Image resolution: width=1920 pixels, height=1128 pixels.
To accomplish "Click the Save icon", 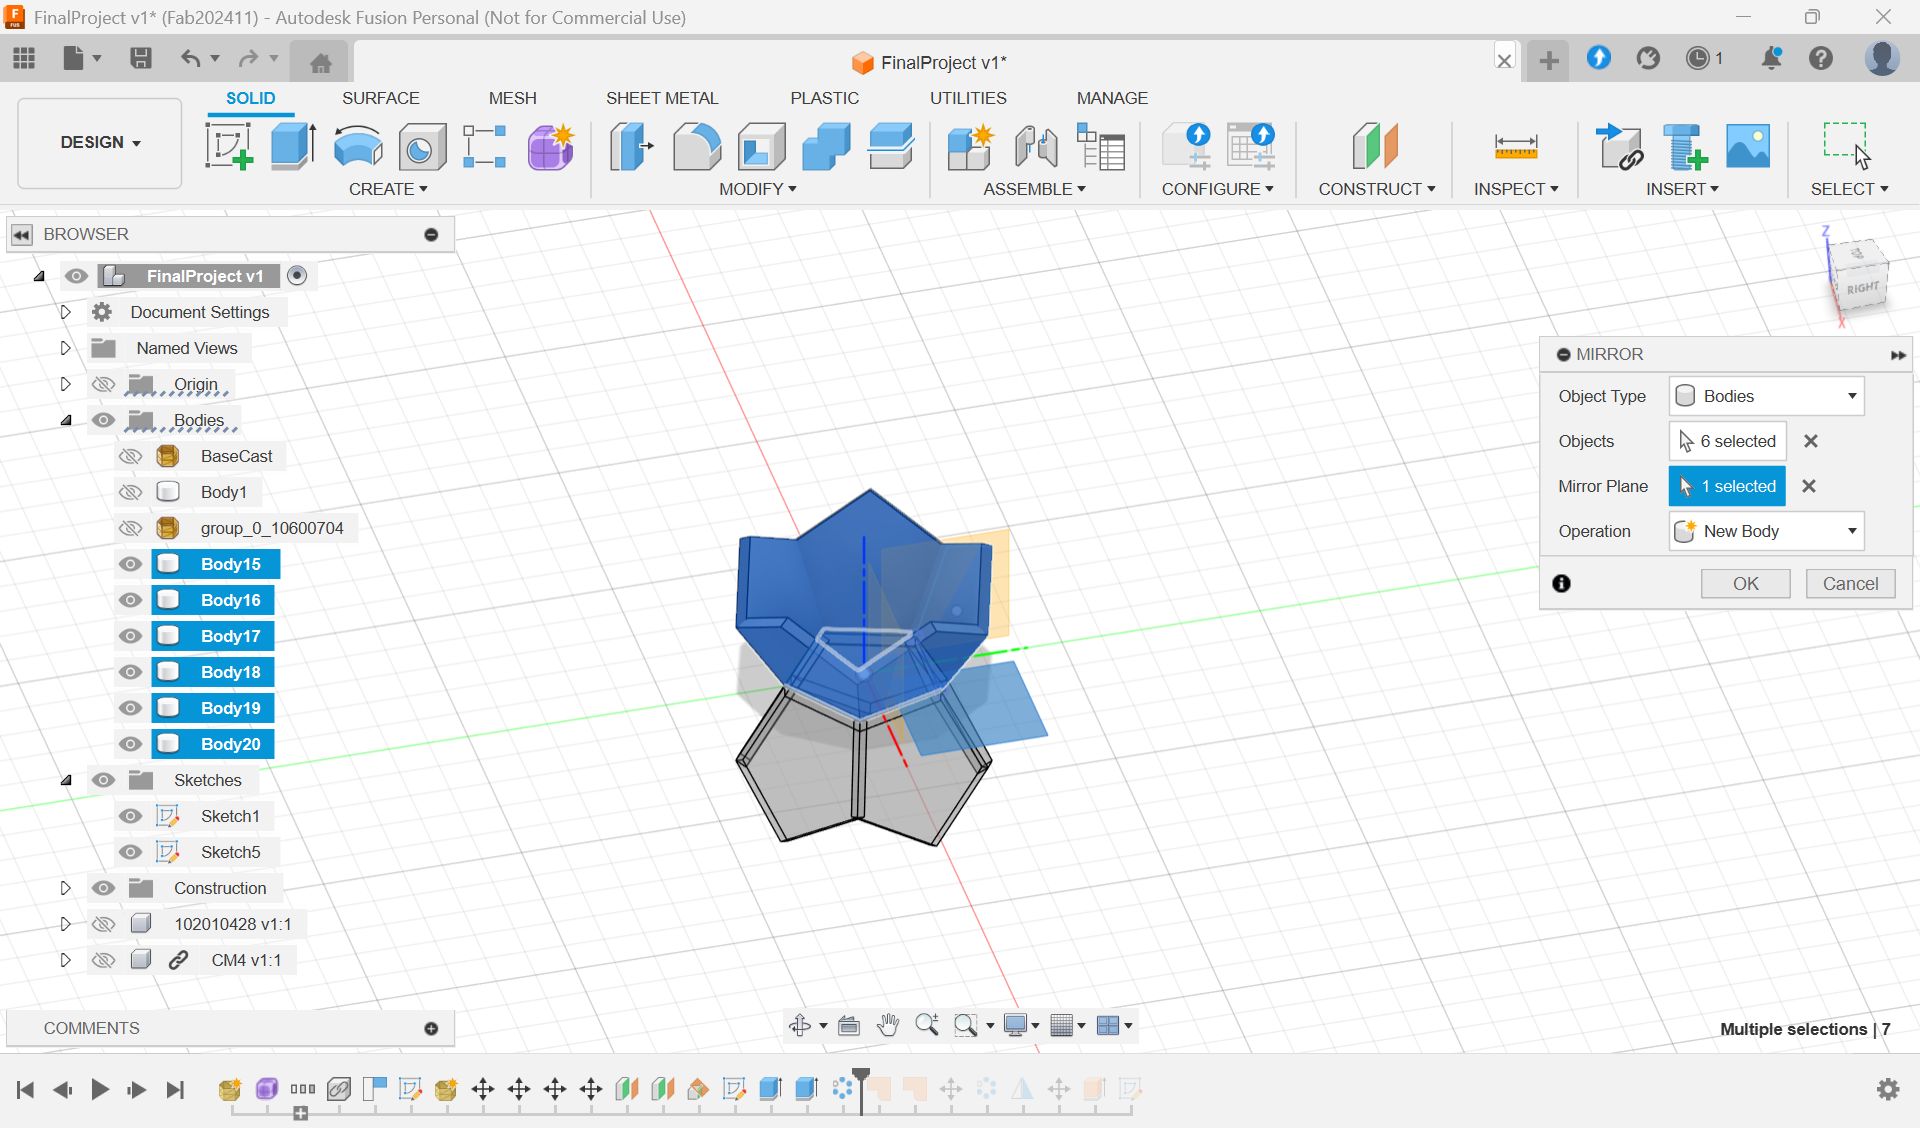I will (x=141, y=58).
